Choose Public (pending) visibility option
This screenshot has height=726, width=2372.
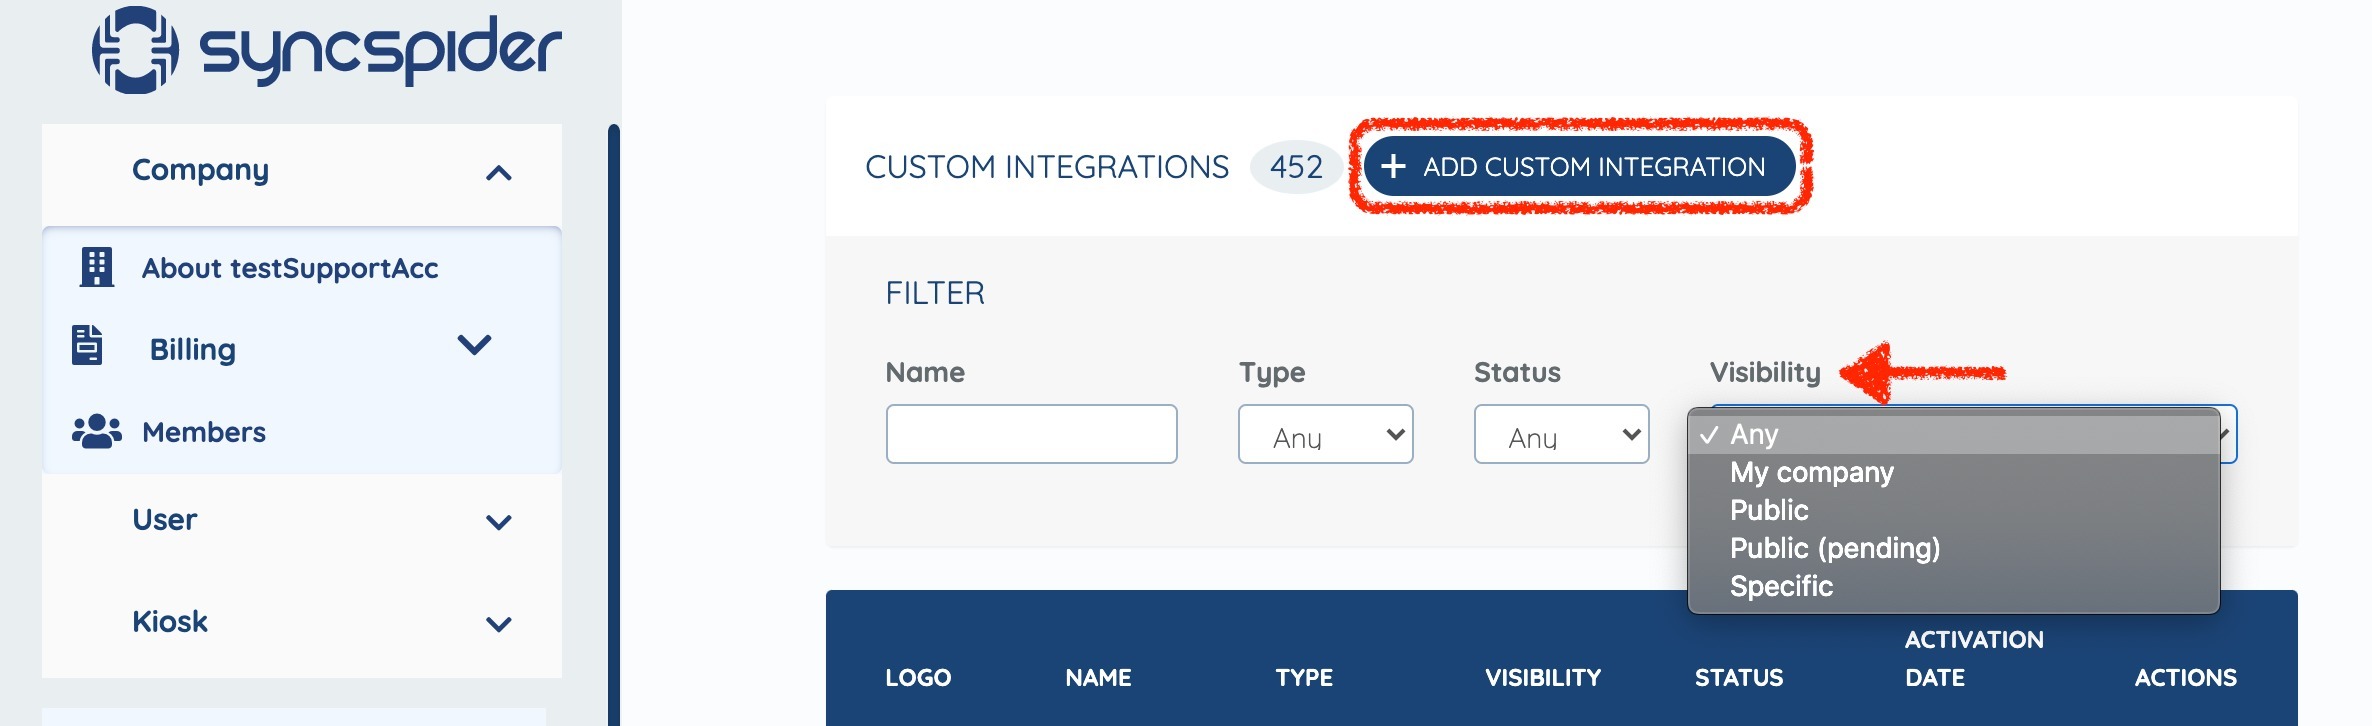(x=1953, y=548)
